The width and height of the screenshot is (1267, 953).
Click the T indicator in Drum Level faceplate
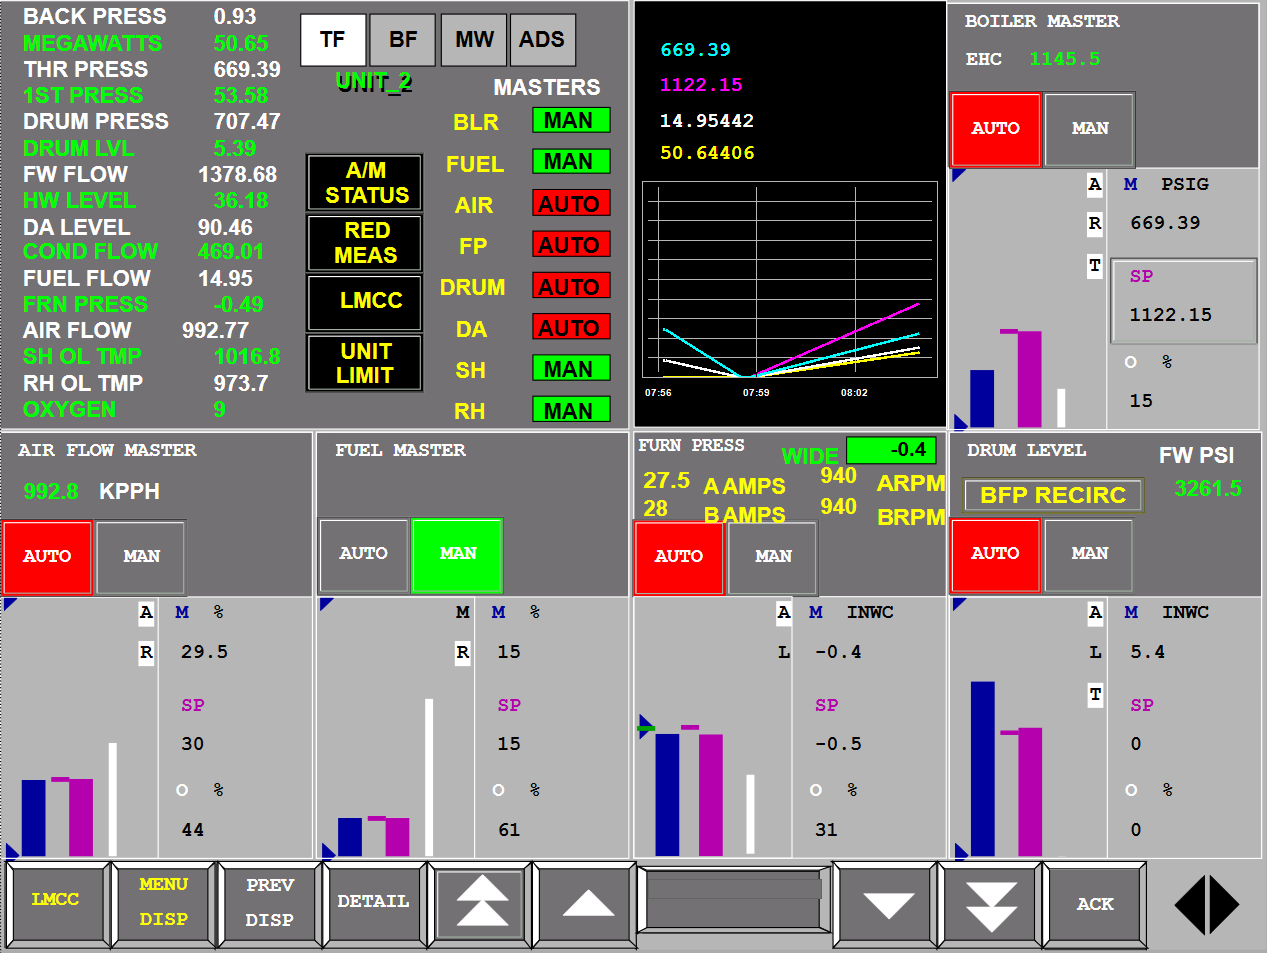click(x=1095, y=694)
